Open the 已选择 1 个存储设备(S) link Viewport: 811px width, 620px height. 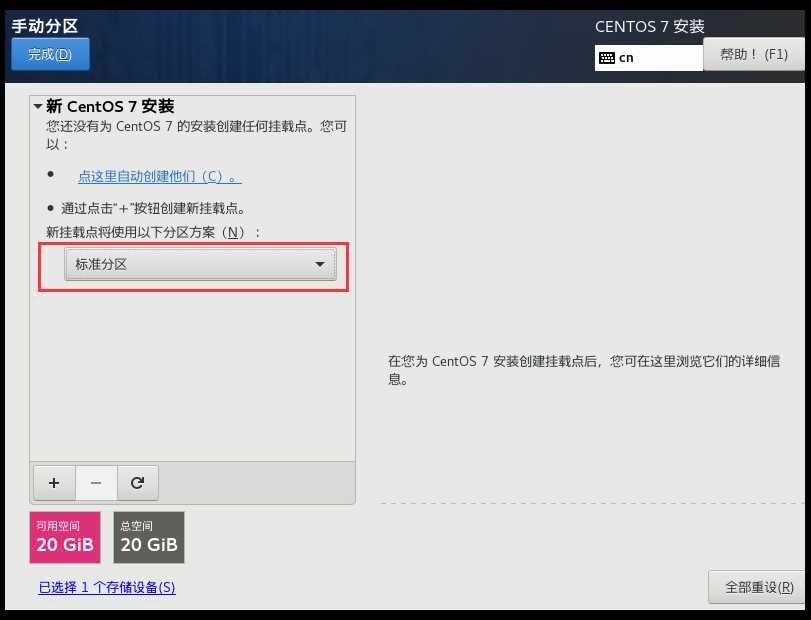[x=108, y=587]
